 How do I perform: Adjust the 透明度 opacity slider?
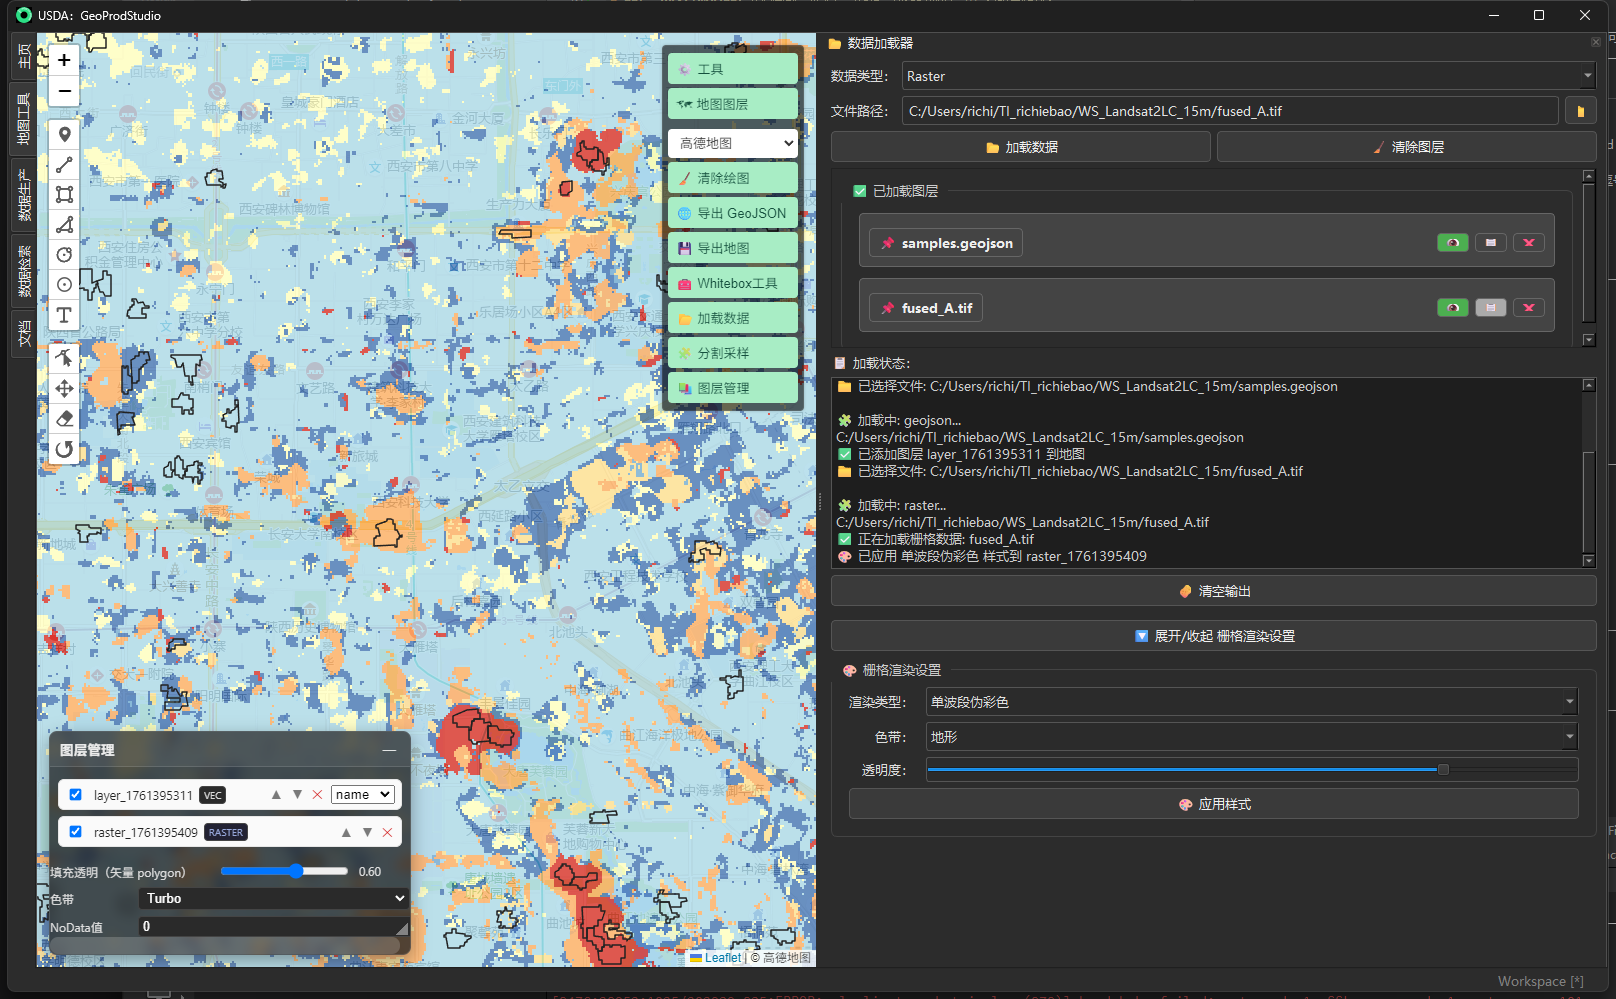click(1443, 769)
